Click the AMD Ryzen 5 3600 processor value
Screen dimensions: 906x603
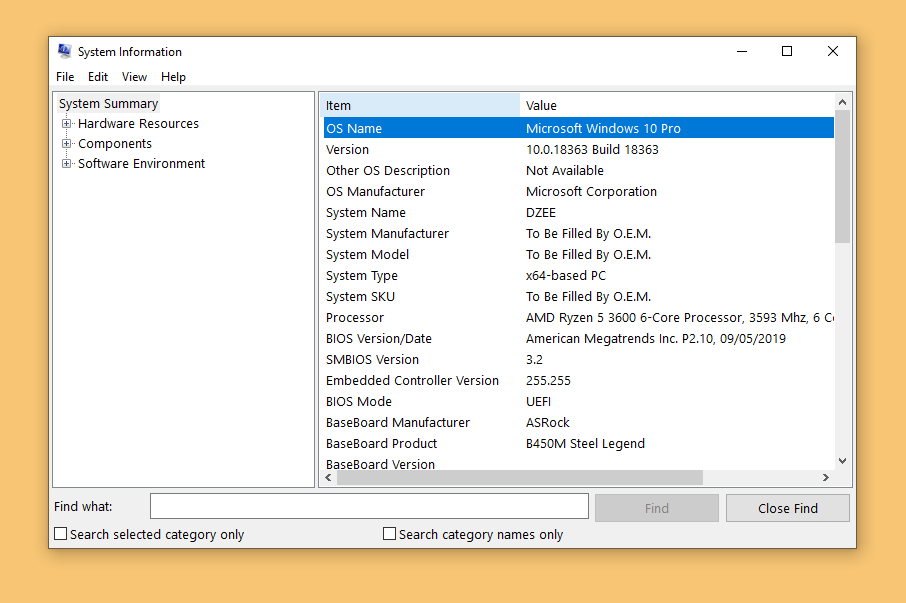click(x=680, y=318)
